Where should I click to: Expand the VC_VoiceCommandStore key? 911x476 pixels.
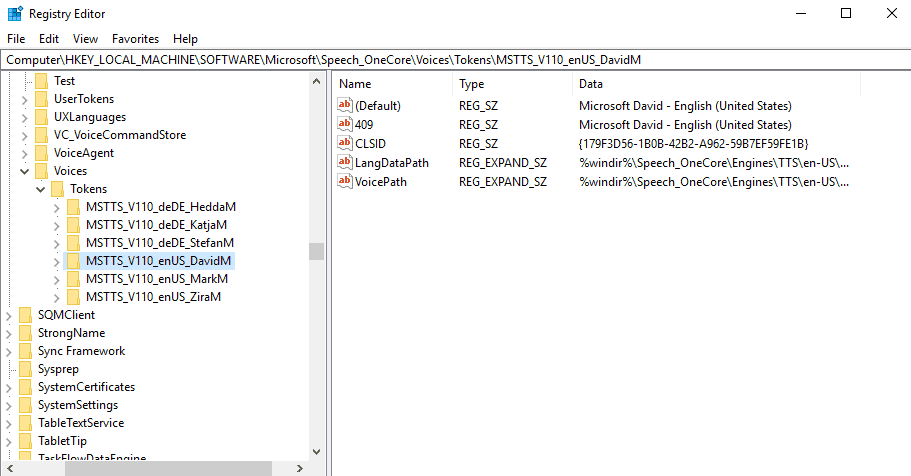coord(24,136)
